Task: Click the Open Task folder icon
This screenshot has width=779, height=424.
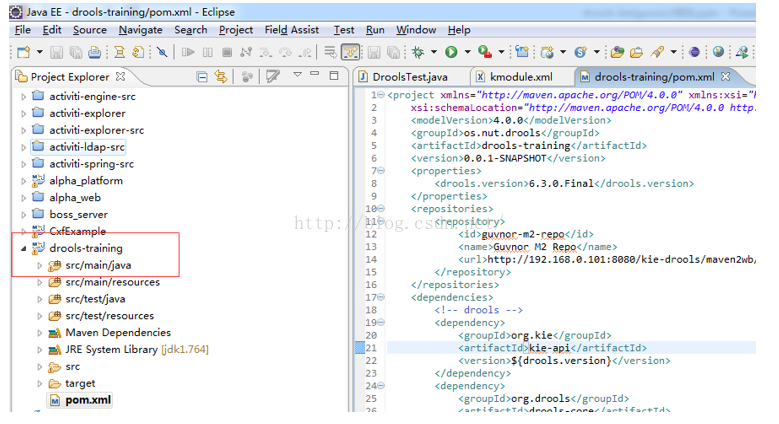Action: pos(636,52)
